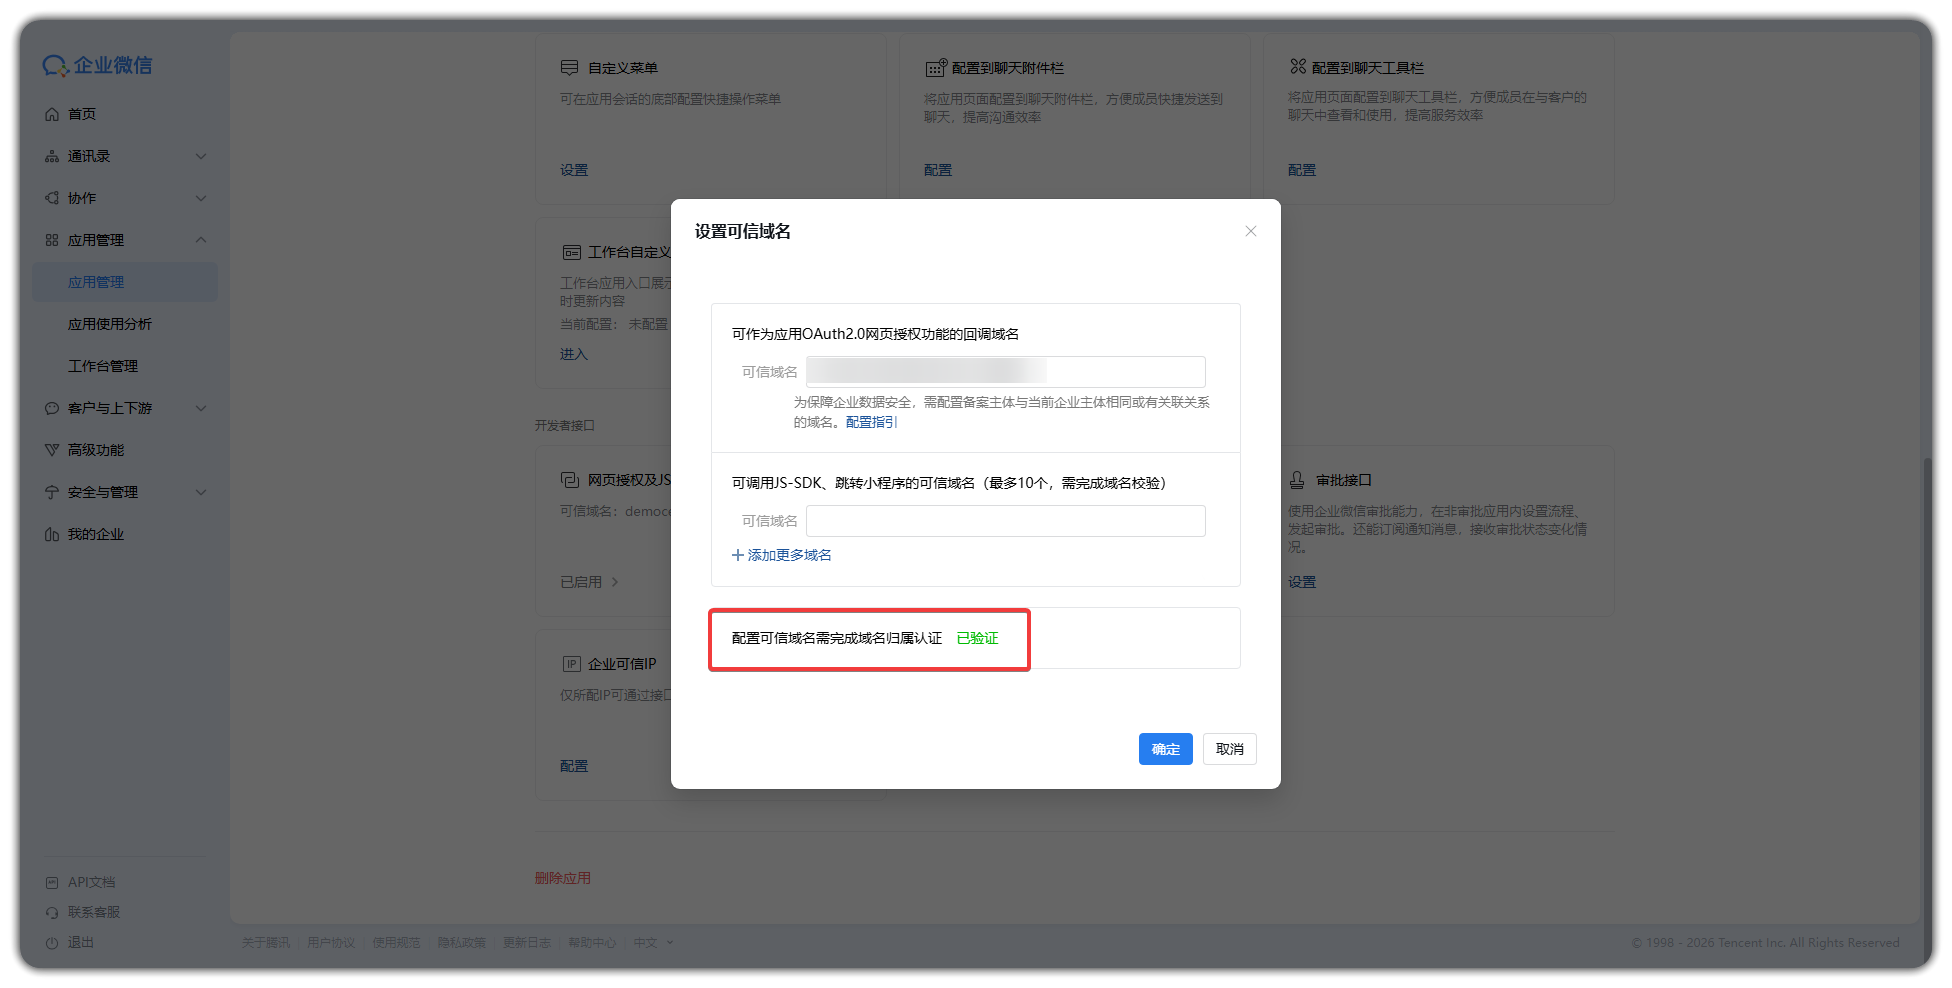
Task: Open the 高级功能 advanced features icon
Action: point(52,450)
